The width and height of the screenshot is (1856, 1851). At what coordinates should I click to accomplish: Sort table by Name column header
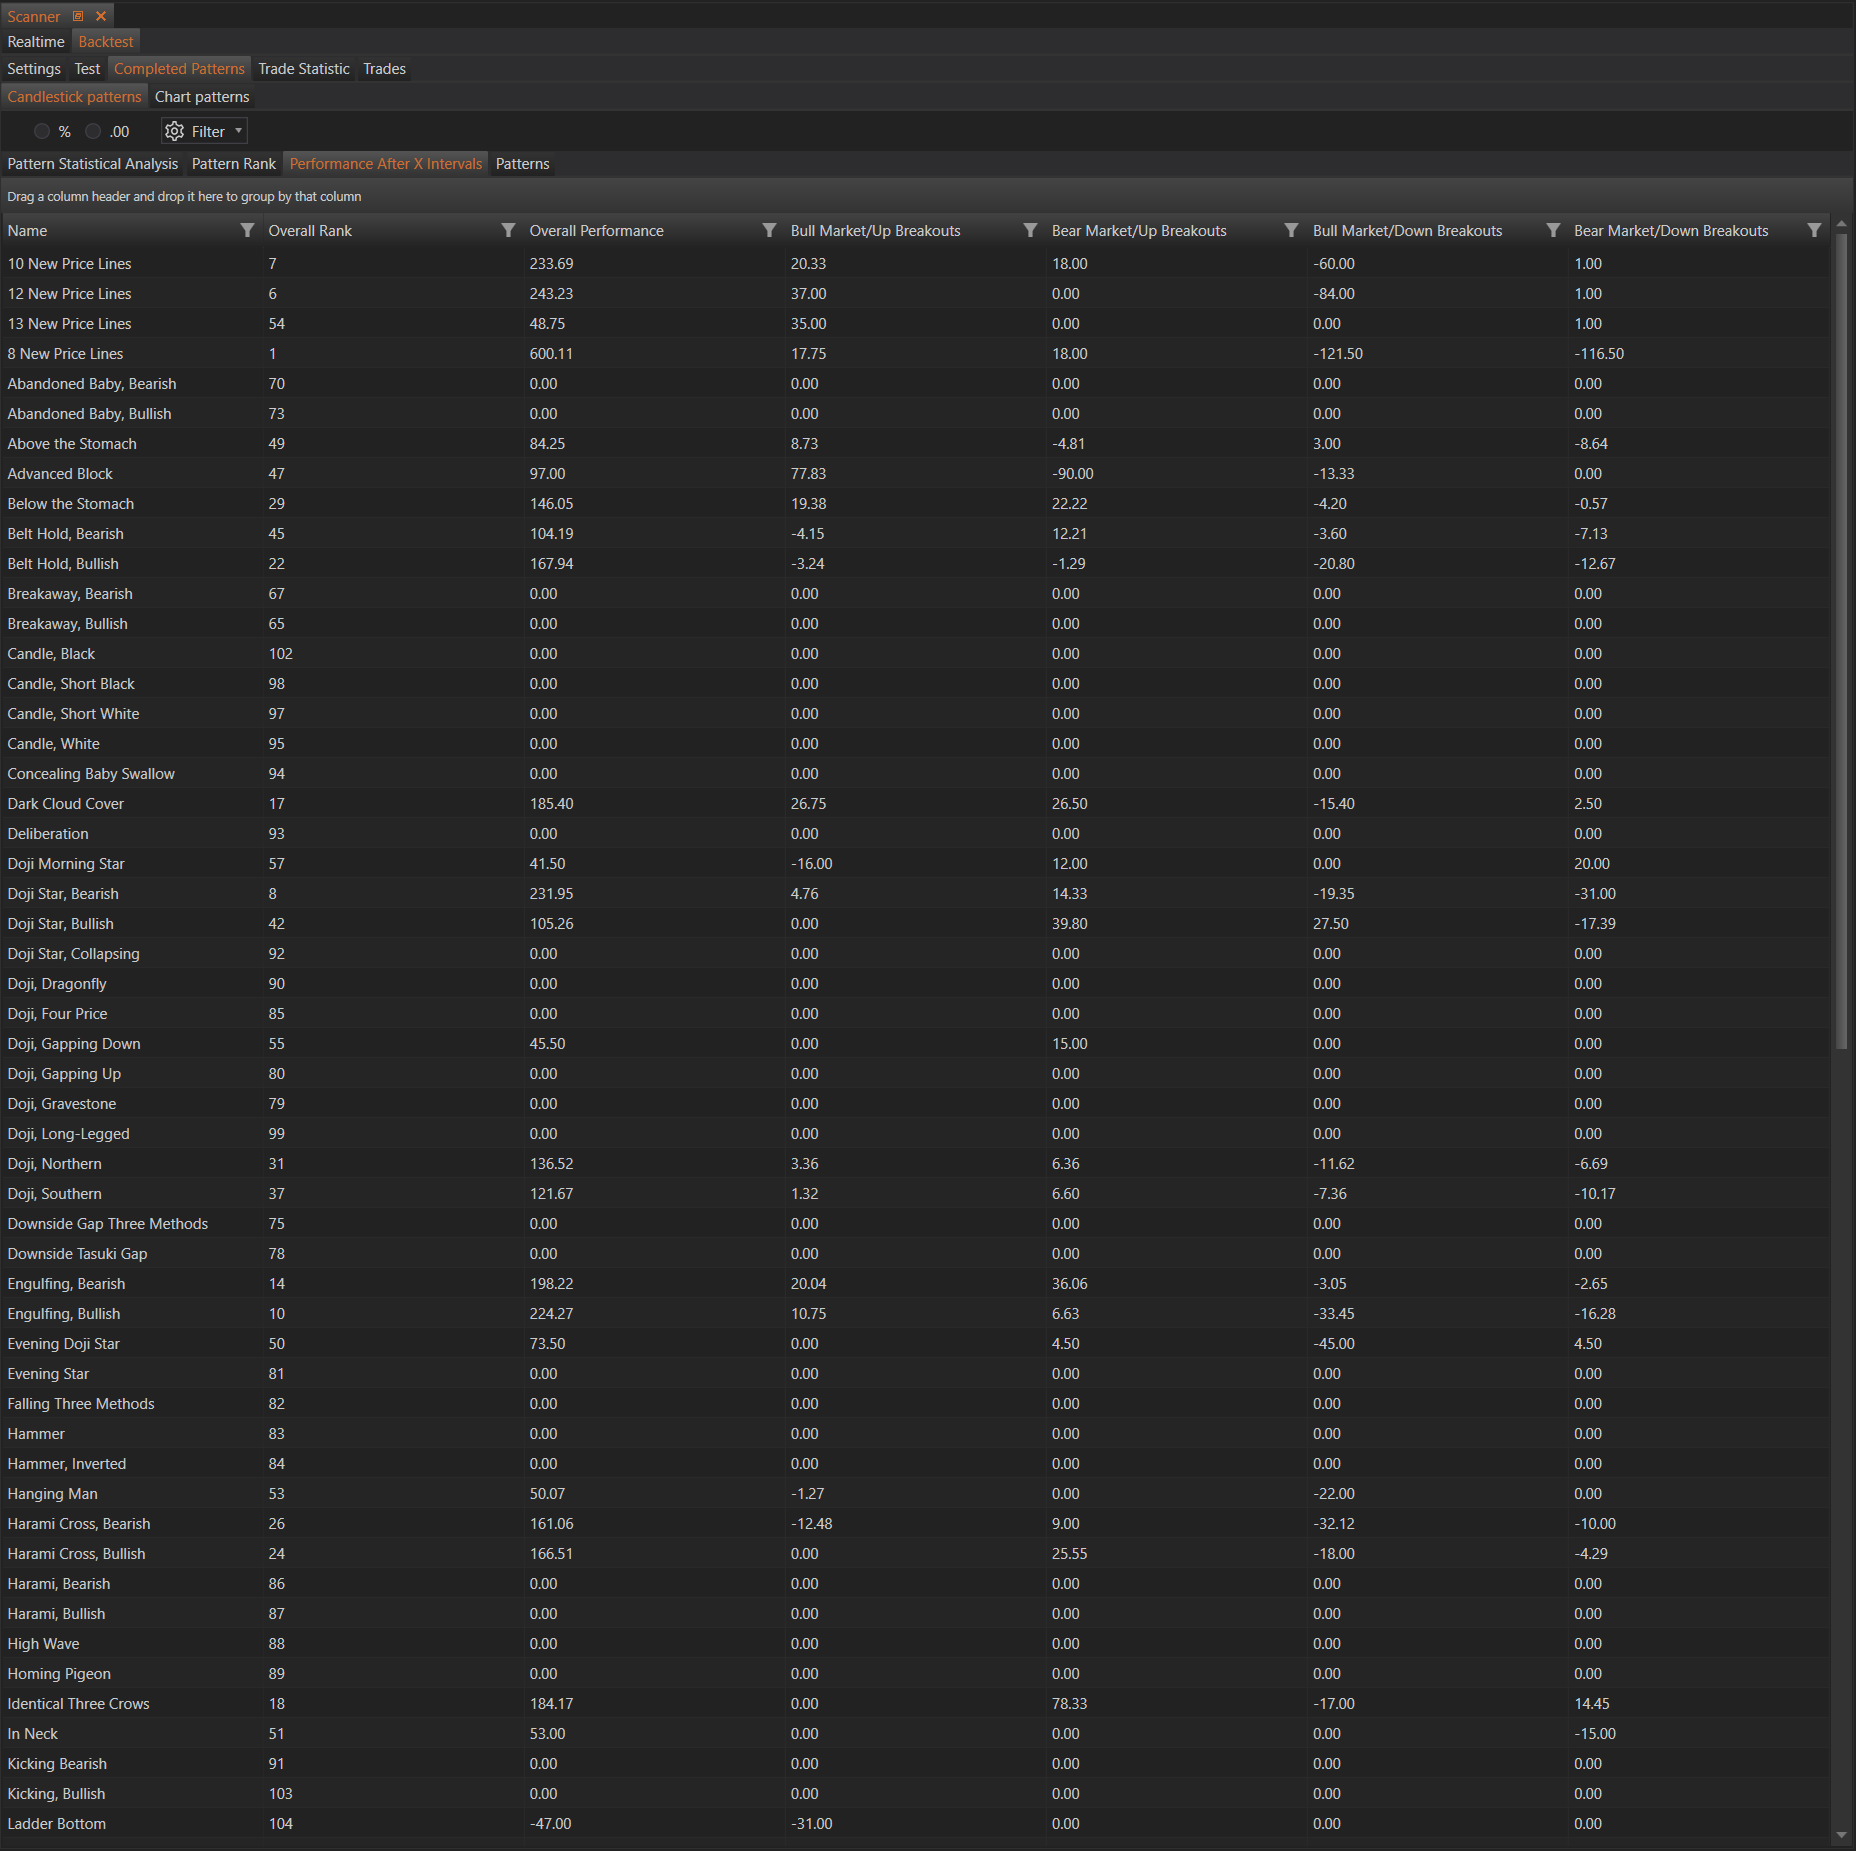pos(27,230)
